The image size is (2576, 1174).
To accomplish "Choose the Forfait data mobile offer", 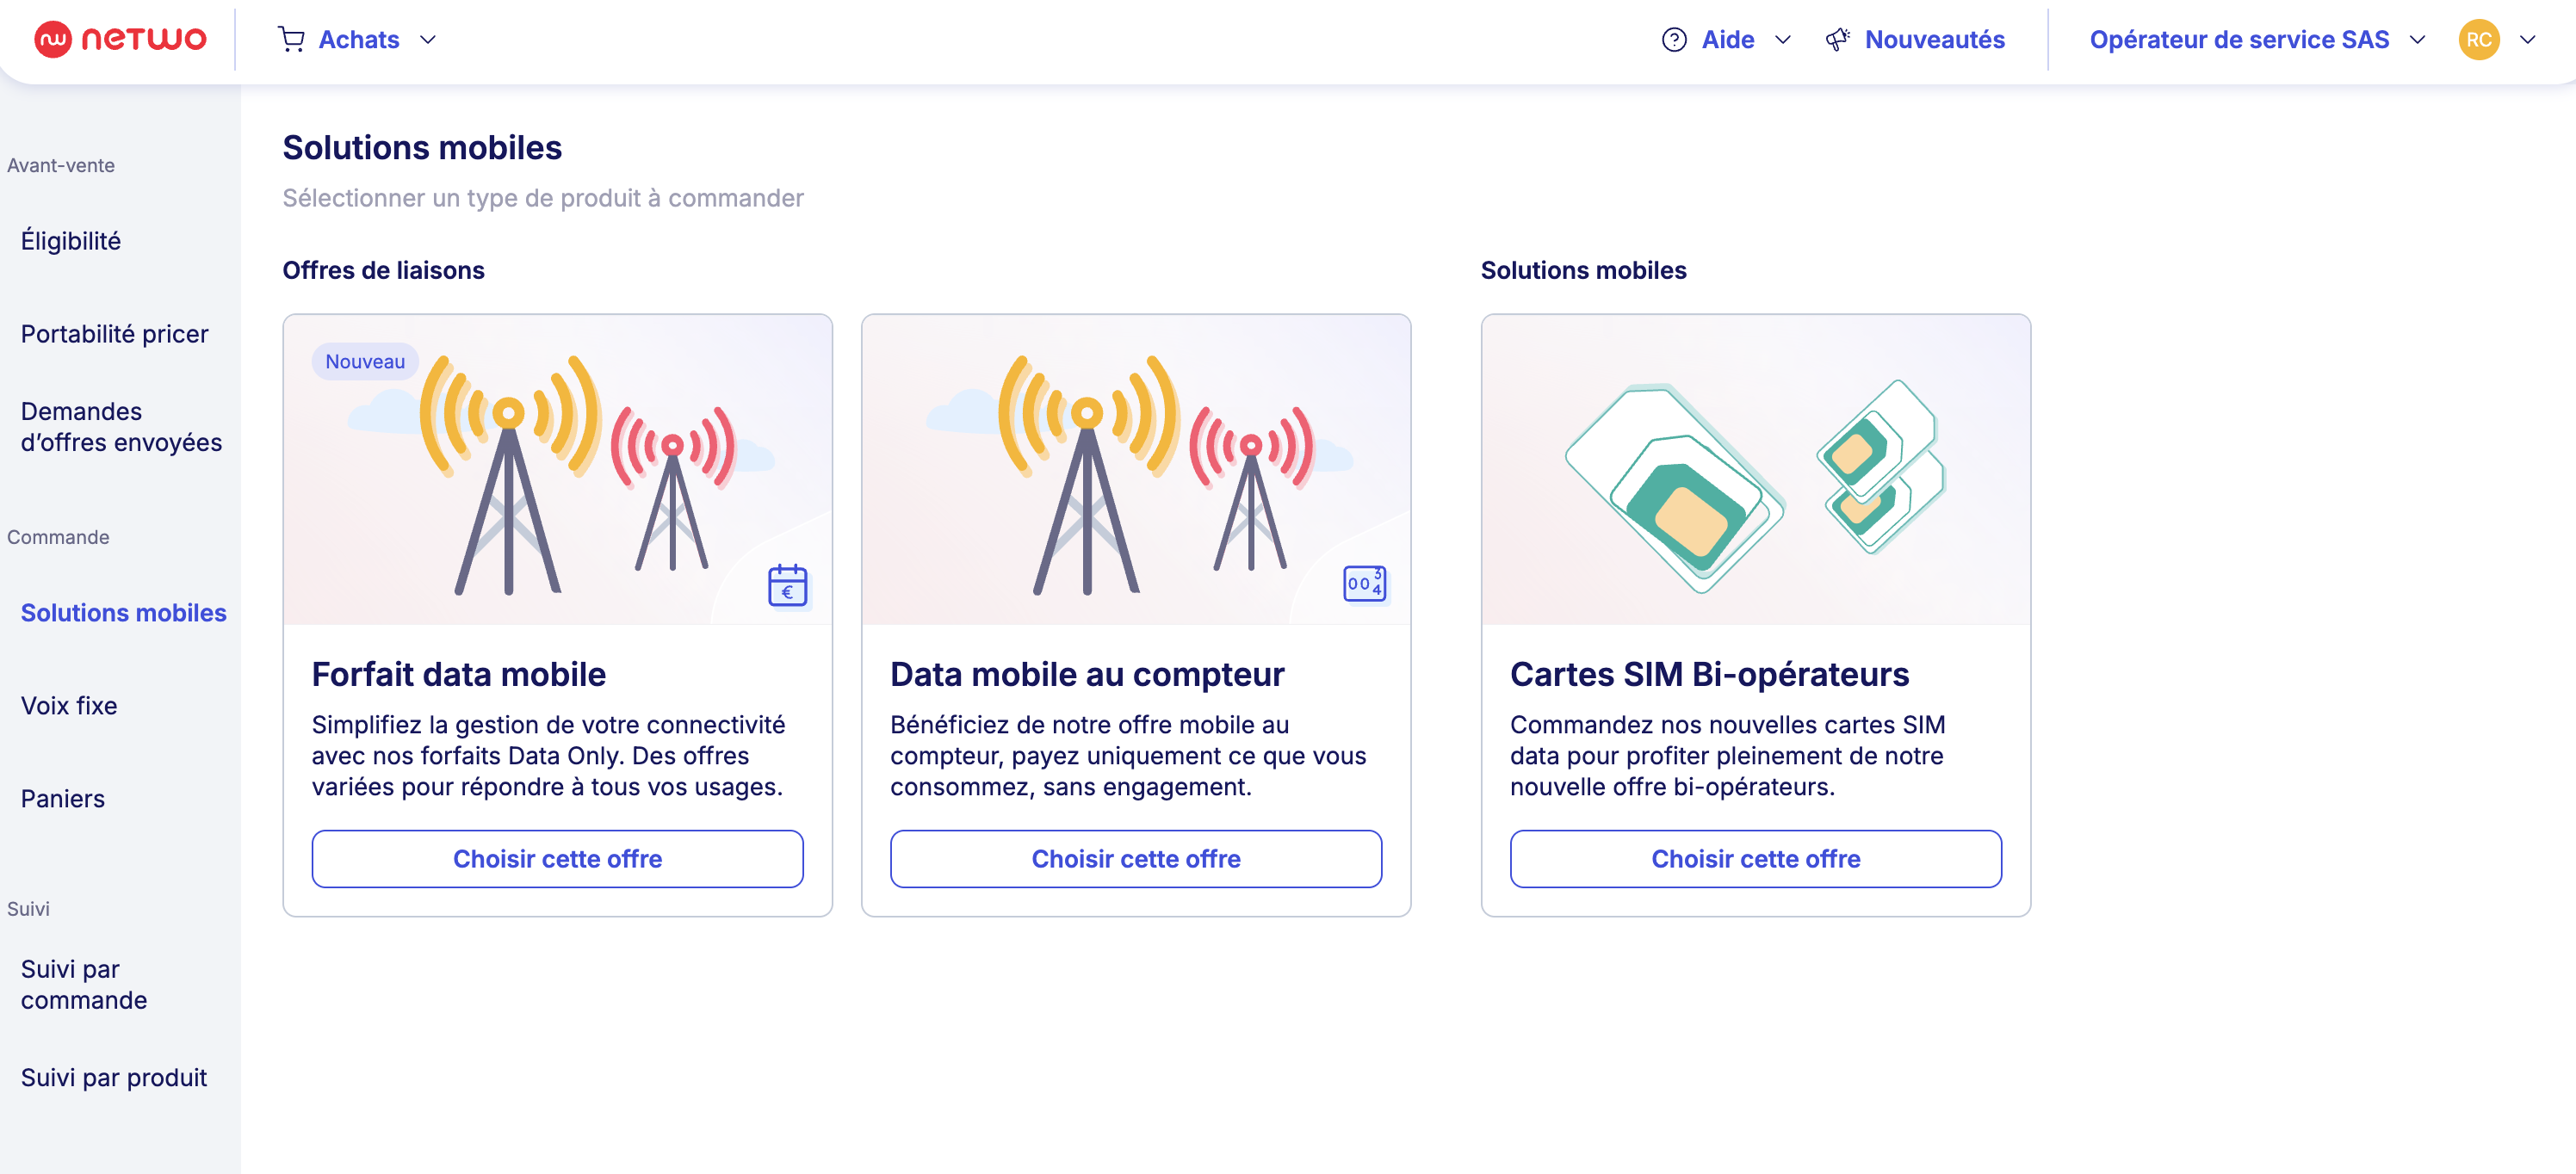I will pyautogui.click(x=557, y=859).
